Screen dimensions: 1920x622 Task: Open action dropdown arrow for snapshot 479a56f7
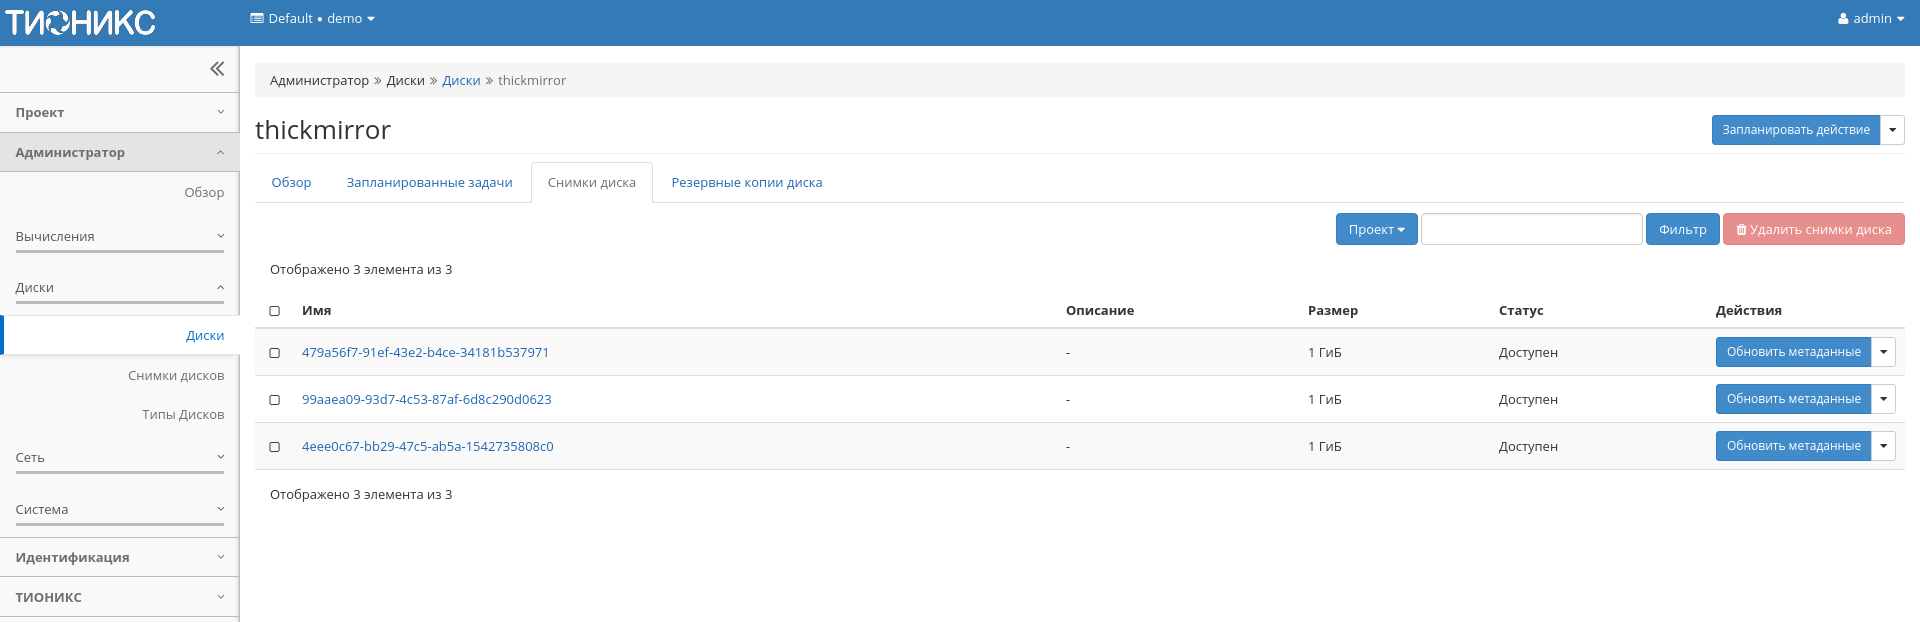pos(1883,352)
